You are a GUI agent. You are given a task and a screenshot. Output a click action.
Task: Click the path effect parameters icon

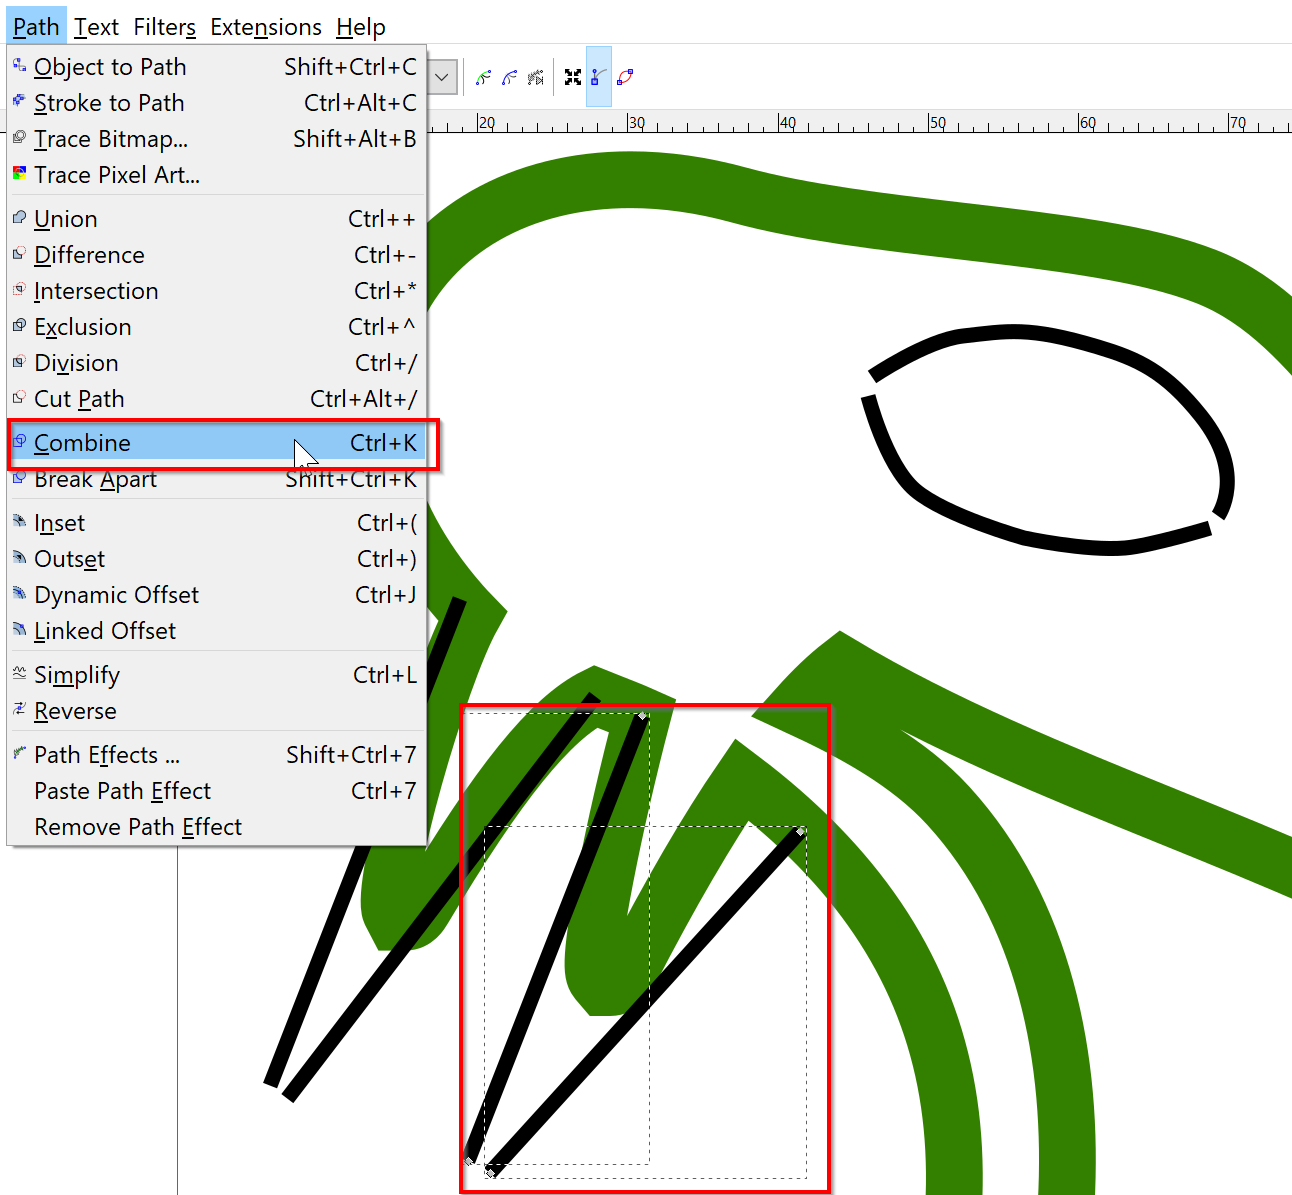click(x=536, y=77)
